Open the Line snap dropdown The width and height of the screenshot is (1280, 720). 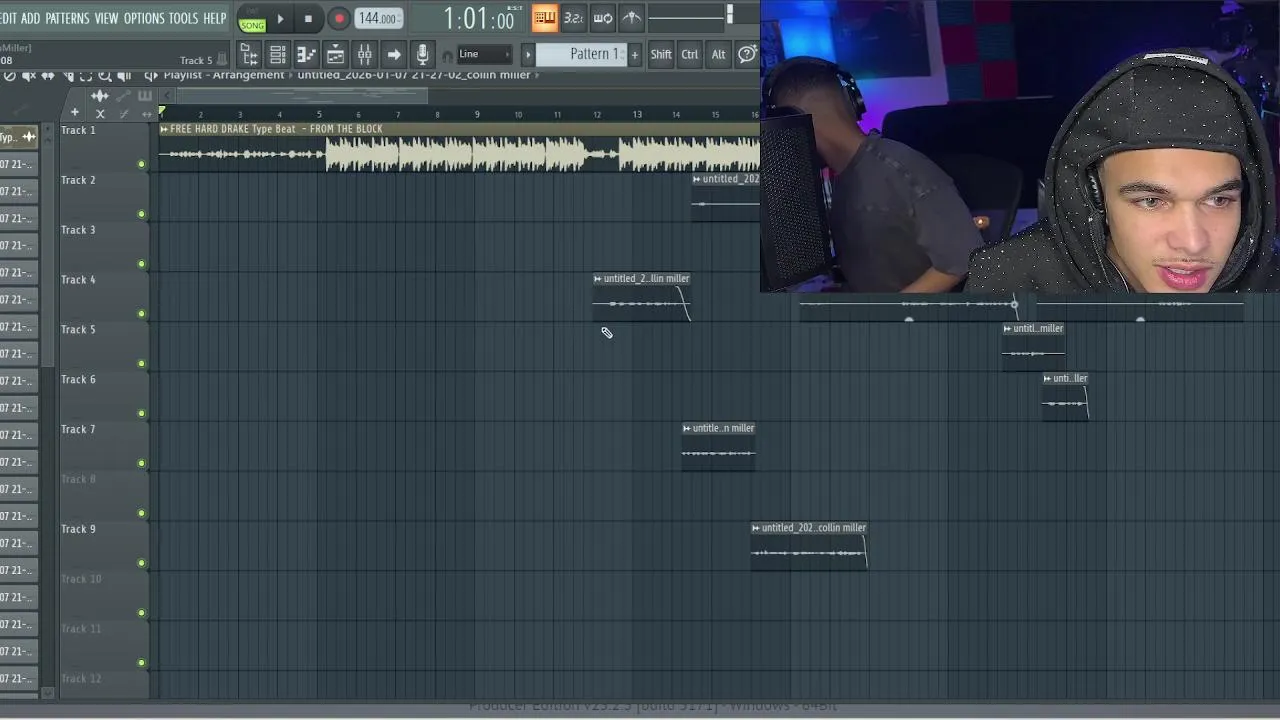tap(485, 54)
